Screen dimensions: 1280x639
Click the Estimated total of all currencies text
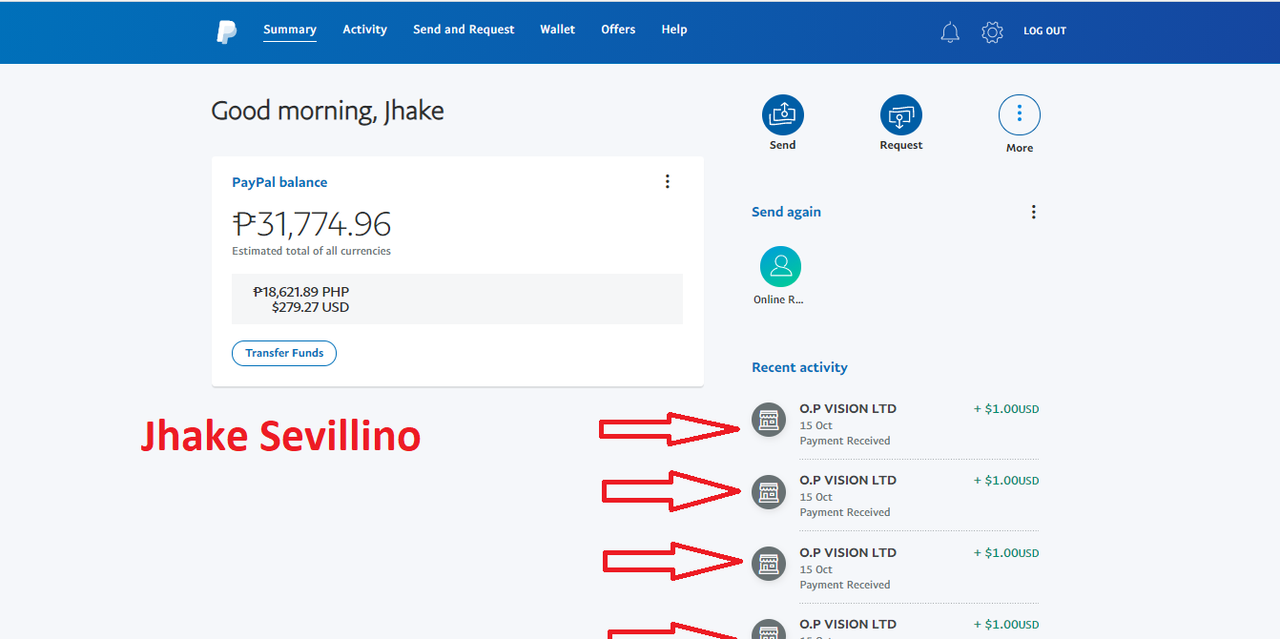point(311,251)
